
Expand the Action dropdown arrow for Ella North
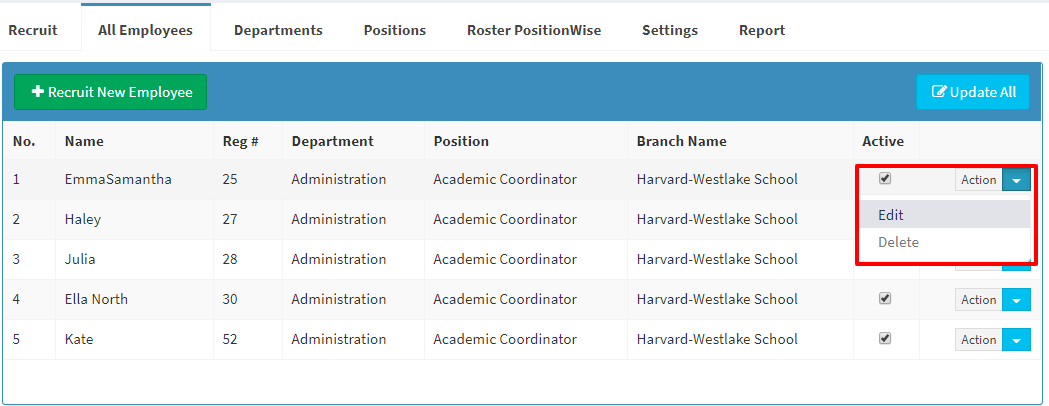click(1016, 300)
